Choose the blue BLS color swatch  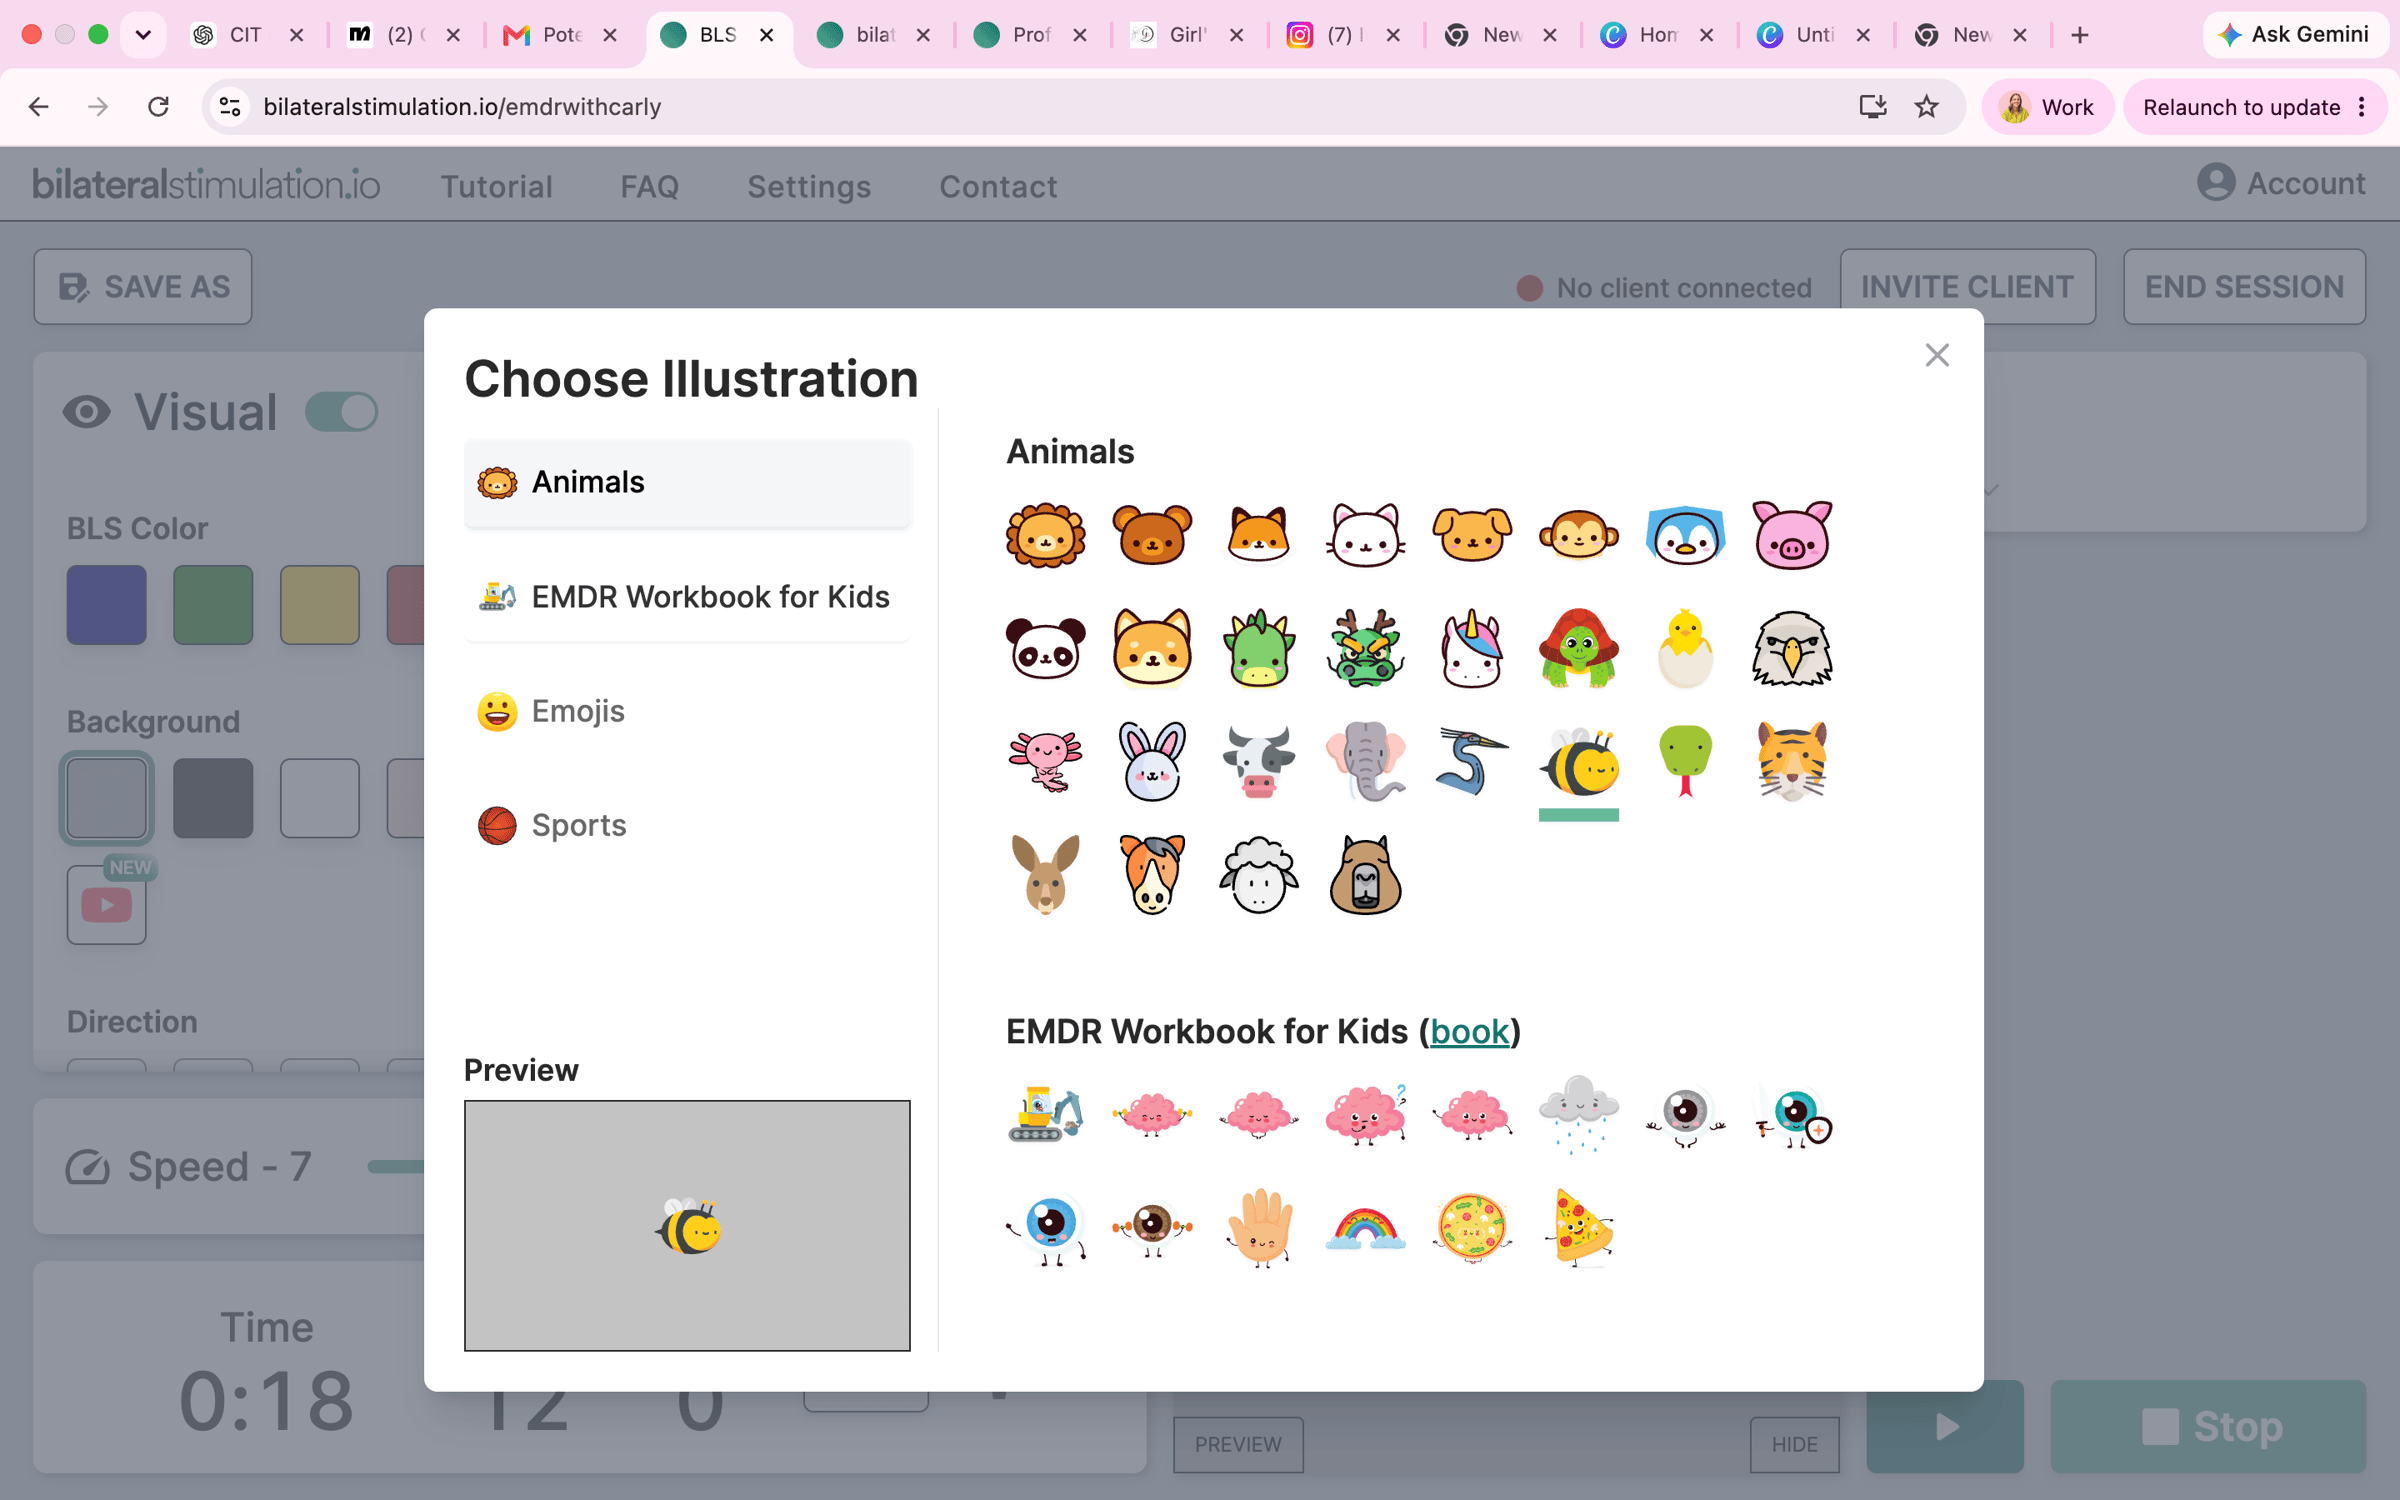[107, 605]
